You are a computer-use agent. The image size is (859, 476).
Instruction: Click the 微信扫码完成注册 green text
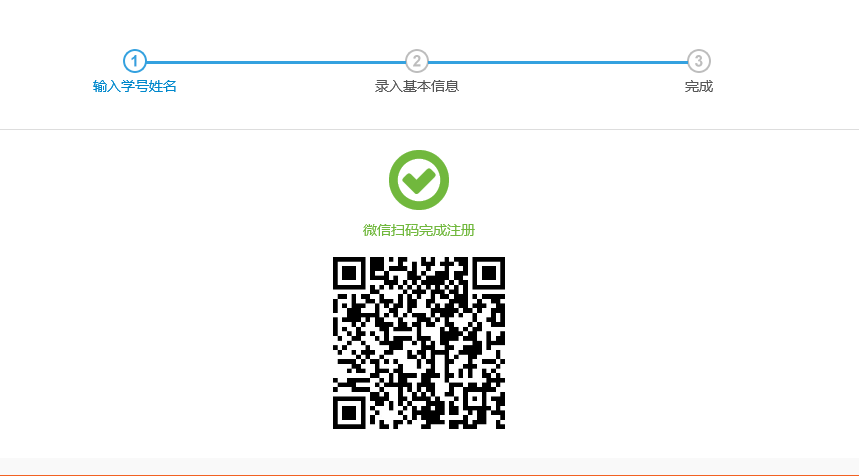[x=419, y=231]
